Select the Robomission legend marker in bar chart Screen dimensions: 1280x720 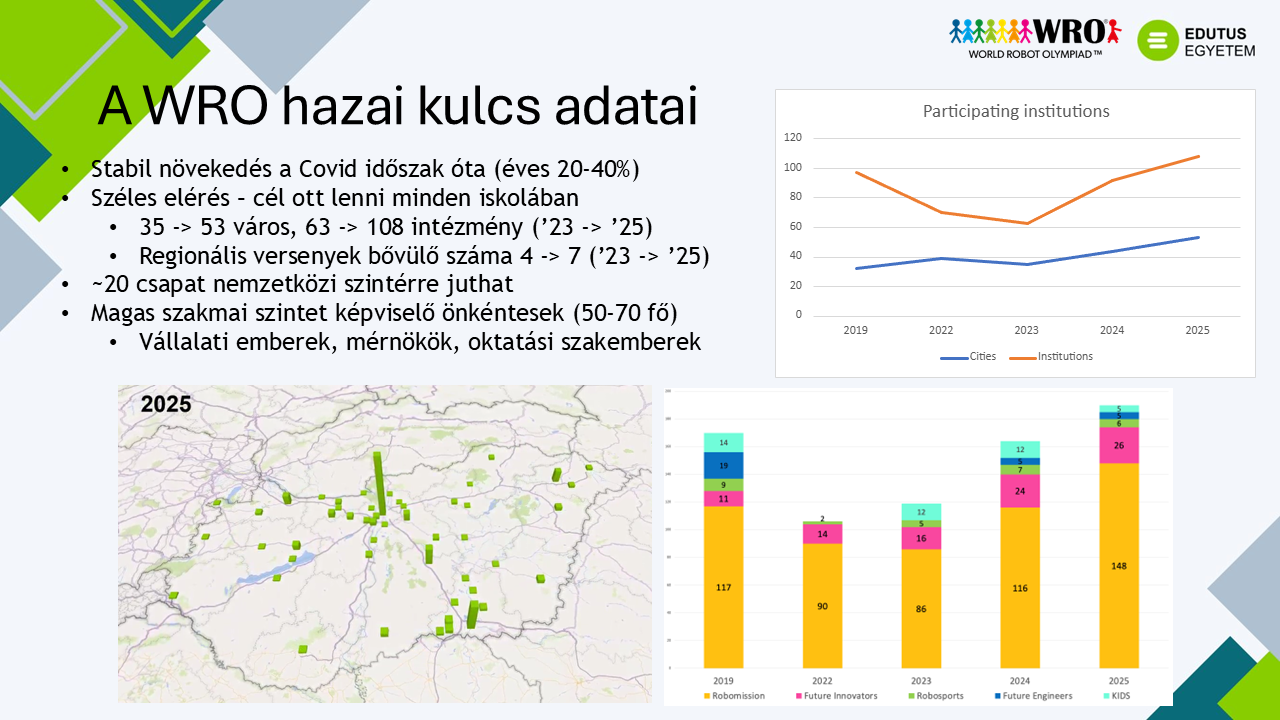pyautogui.click(x=706, y=696)
